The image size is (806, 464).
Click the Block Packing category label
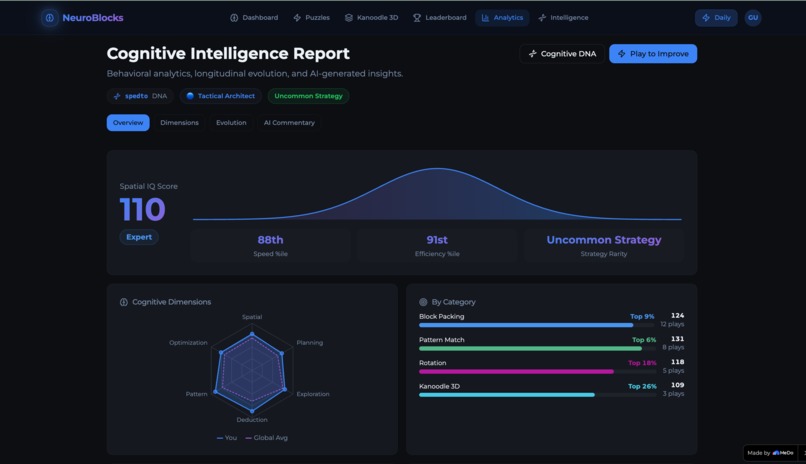pos(442,317)
